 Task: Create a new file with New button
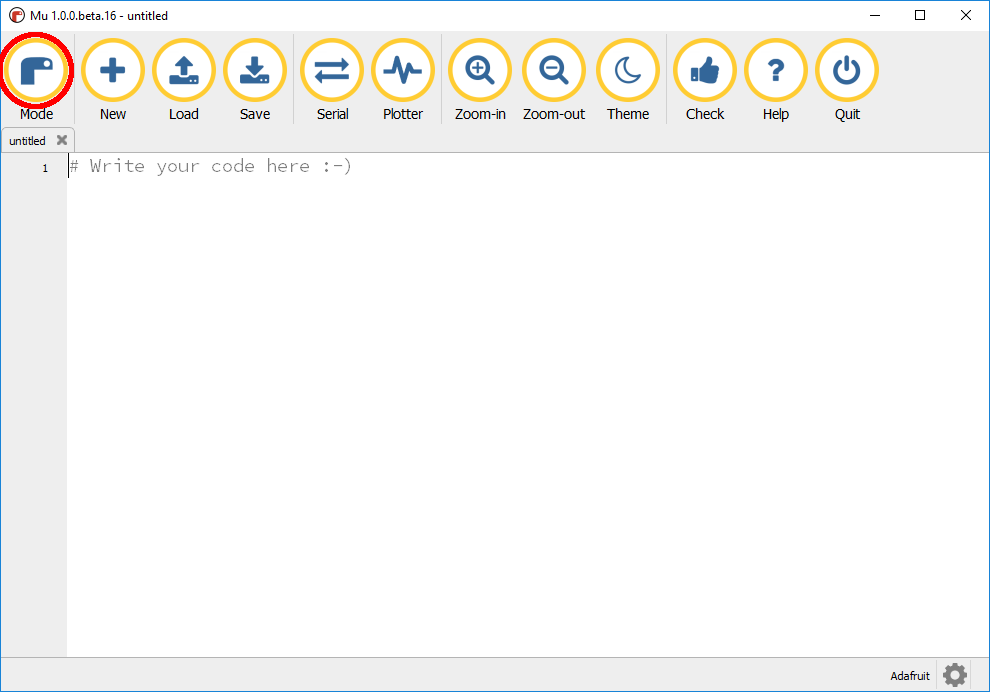(x=113, y=71)
